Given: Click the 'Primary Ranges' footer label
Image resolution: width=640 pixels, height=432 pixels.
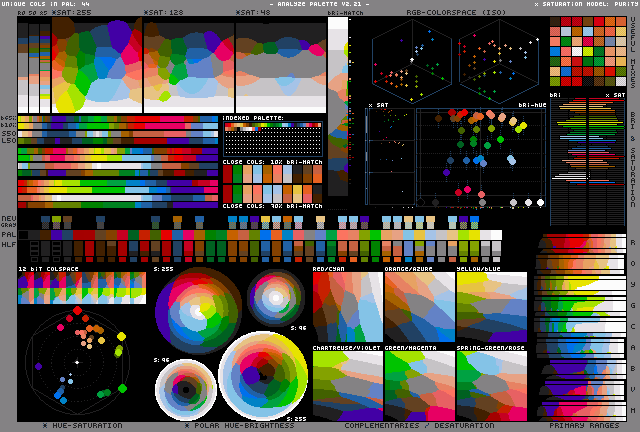Looking at the screenshot, I should tap(584, 425).
